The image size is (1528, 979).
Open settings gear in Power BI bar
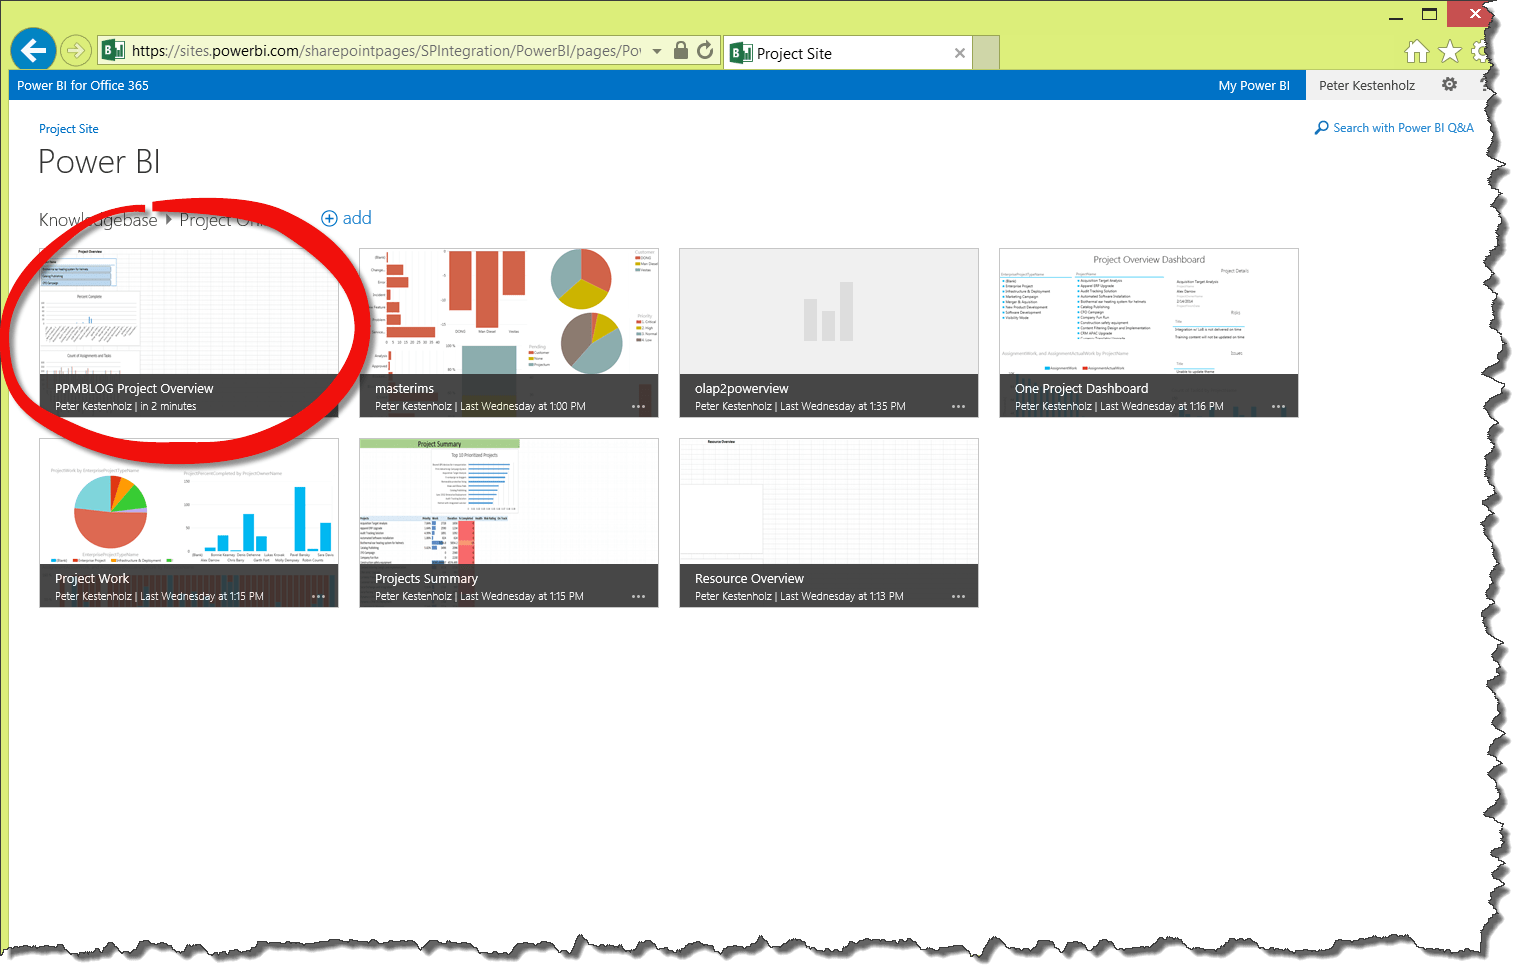tap(1449, 85)
